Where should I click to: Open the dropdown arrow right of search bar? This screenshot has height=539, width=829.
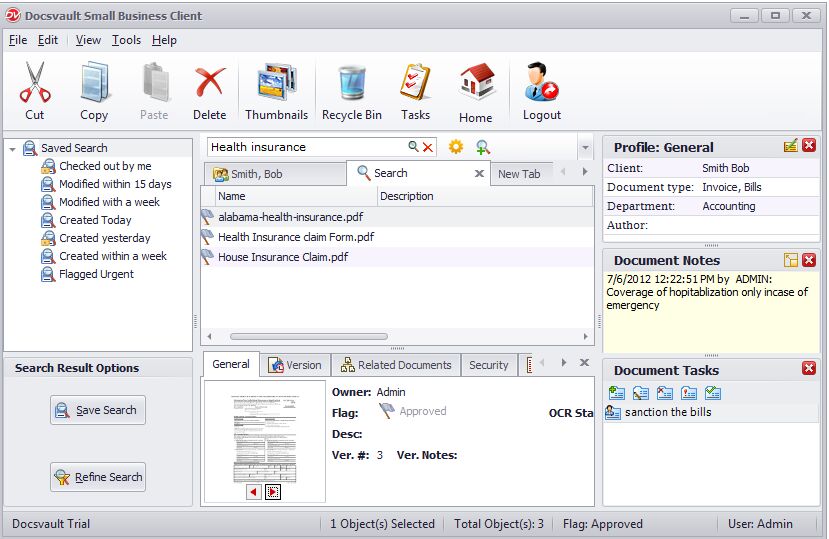click(585, 148)
